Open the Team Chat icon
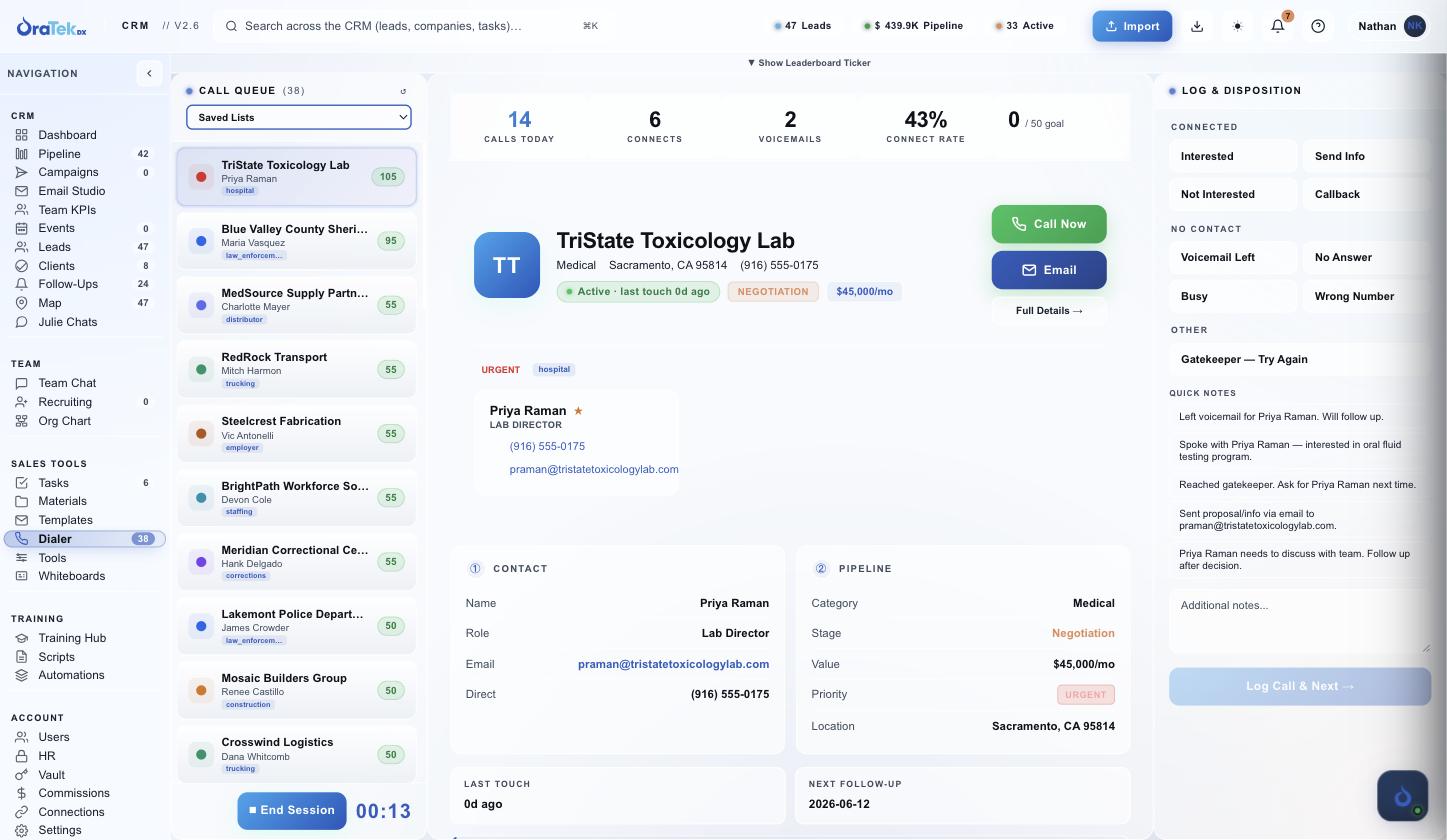This screenshot has height=840, width=1447. click(21, 383)
